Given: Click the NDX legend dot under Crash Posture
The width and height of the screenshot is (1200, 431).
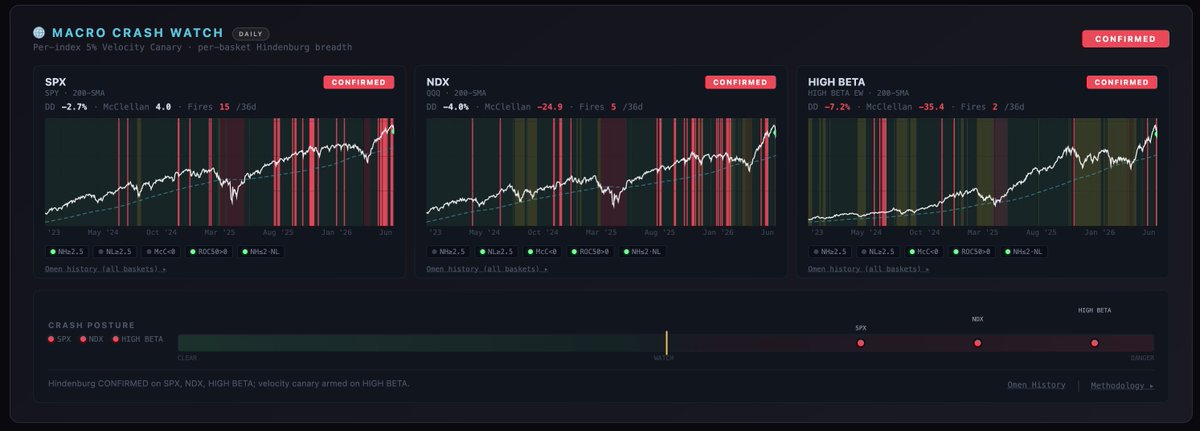Looking at the screenshot, I should point(82,339).
